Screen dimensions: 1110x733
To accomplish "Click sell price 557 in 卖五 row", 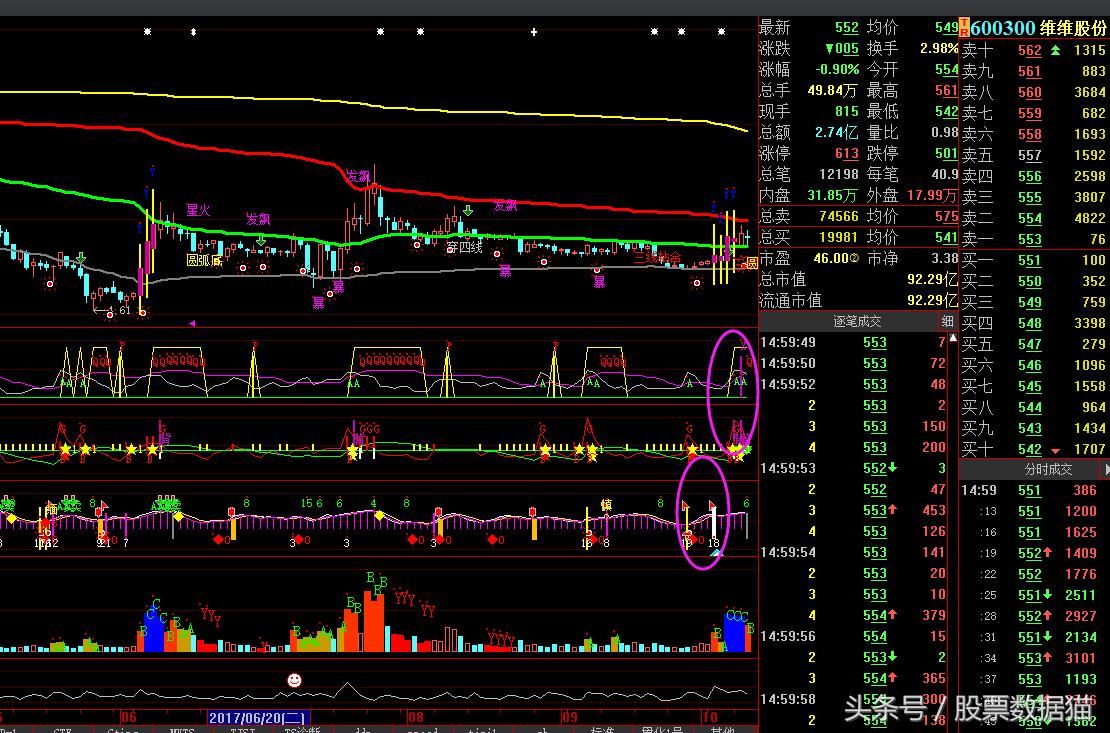I will (x=1030, y=155).
